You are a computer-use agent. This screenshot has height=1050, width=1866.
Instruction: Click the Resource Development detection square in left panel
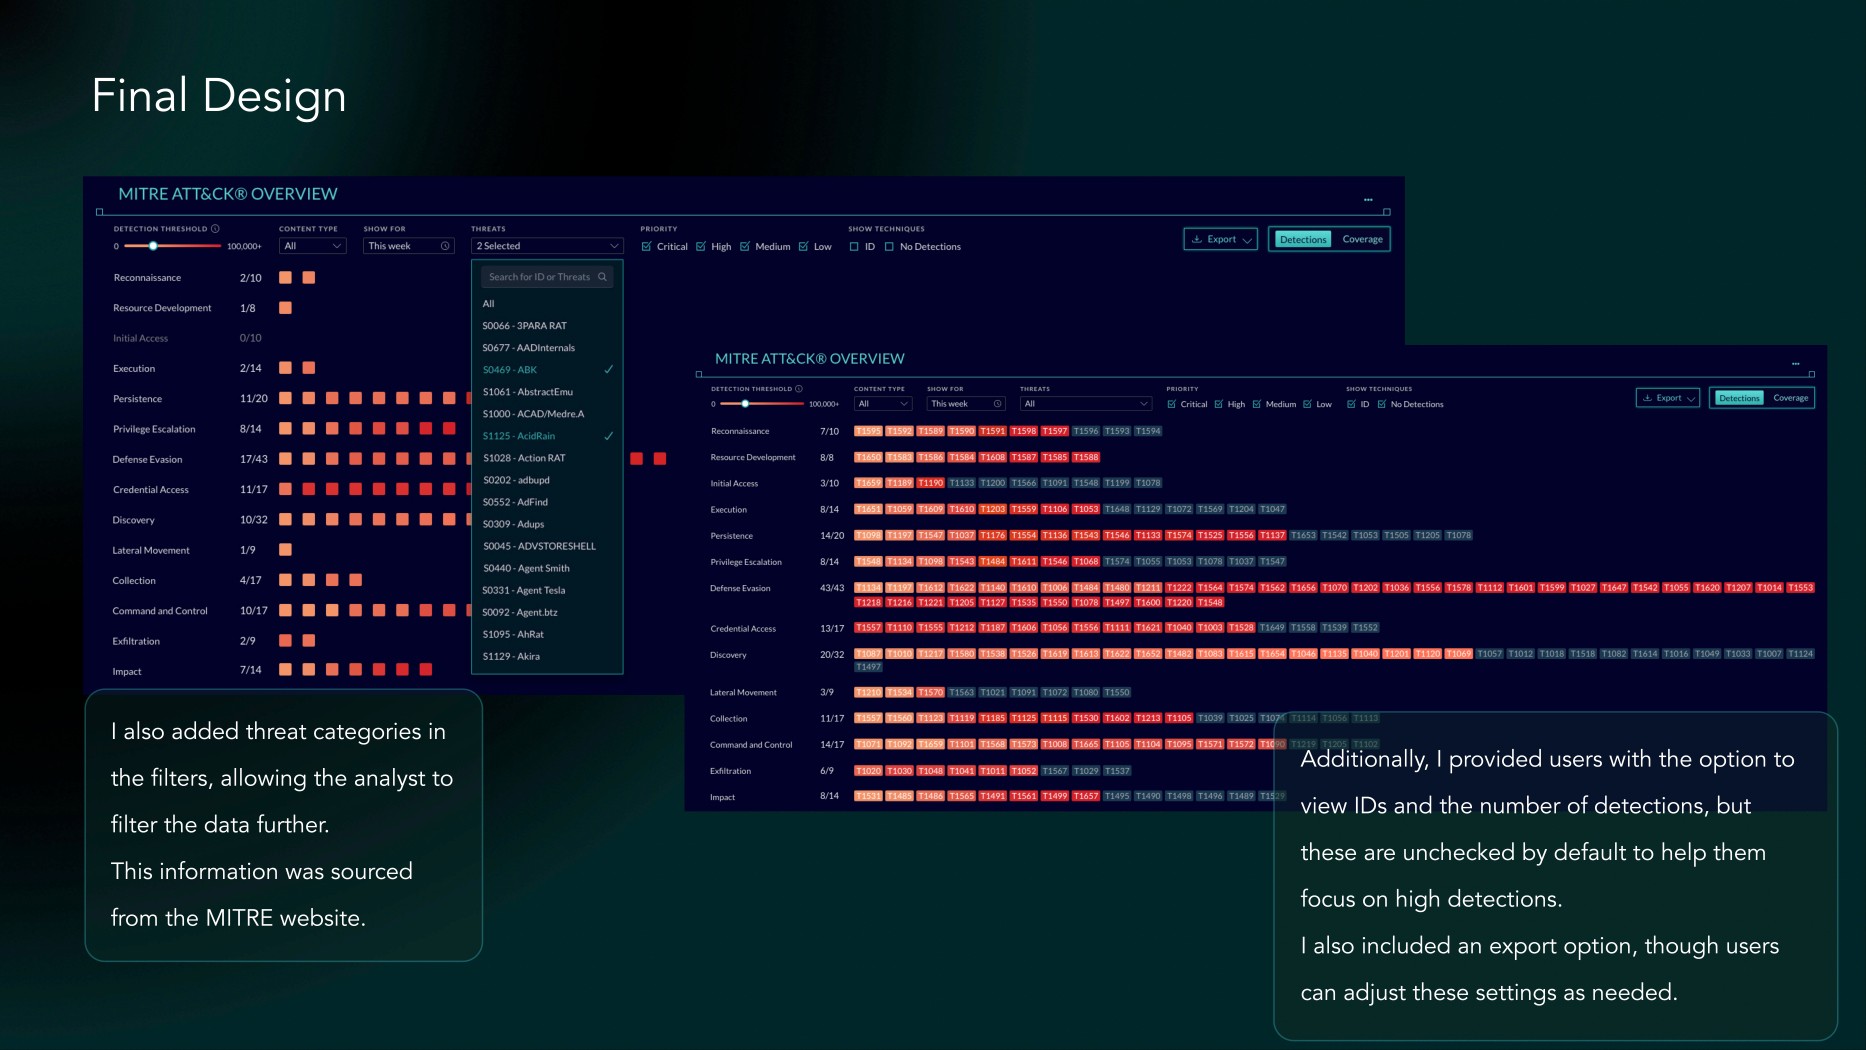(285, 308)
